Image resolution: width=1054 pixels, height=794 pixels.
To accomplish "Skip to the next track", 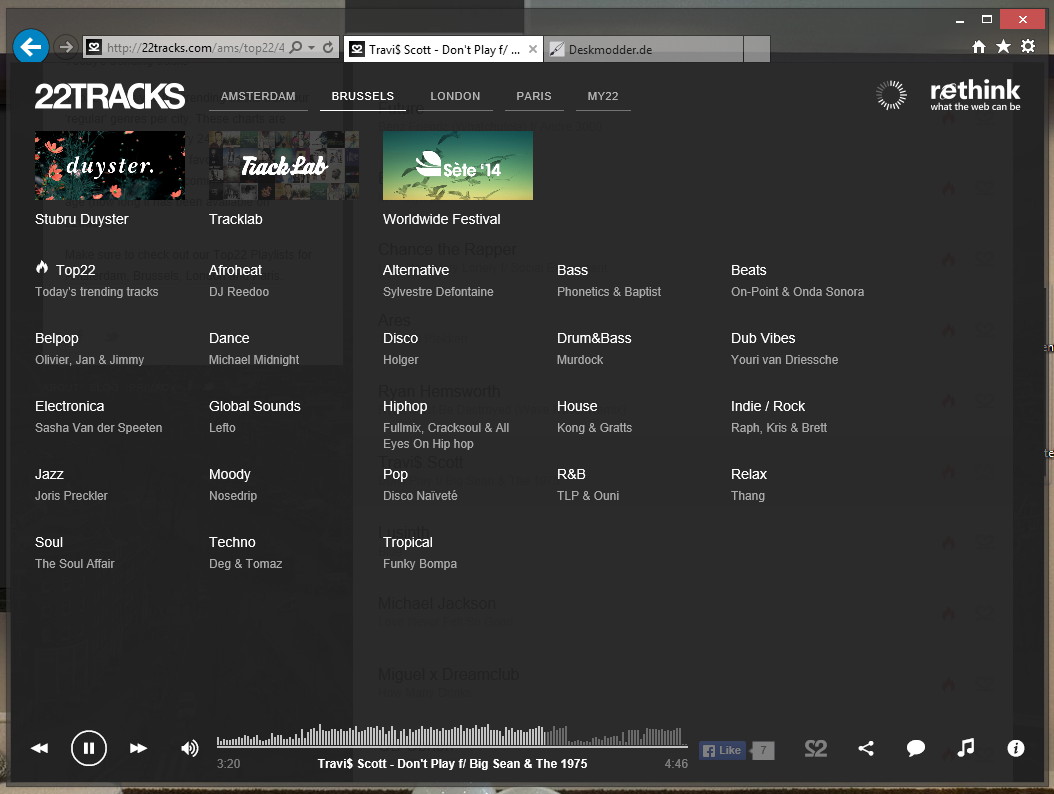I will tap(138, 748).
